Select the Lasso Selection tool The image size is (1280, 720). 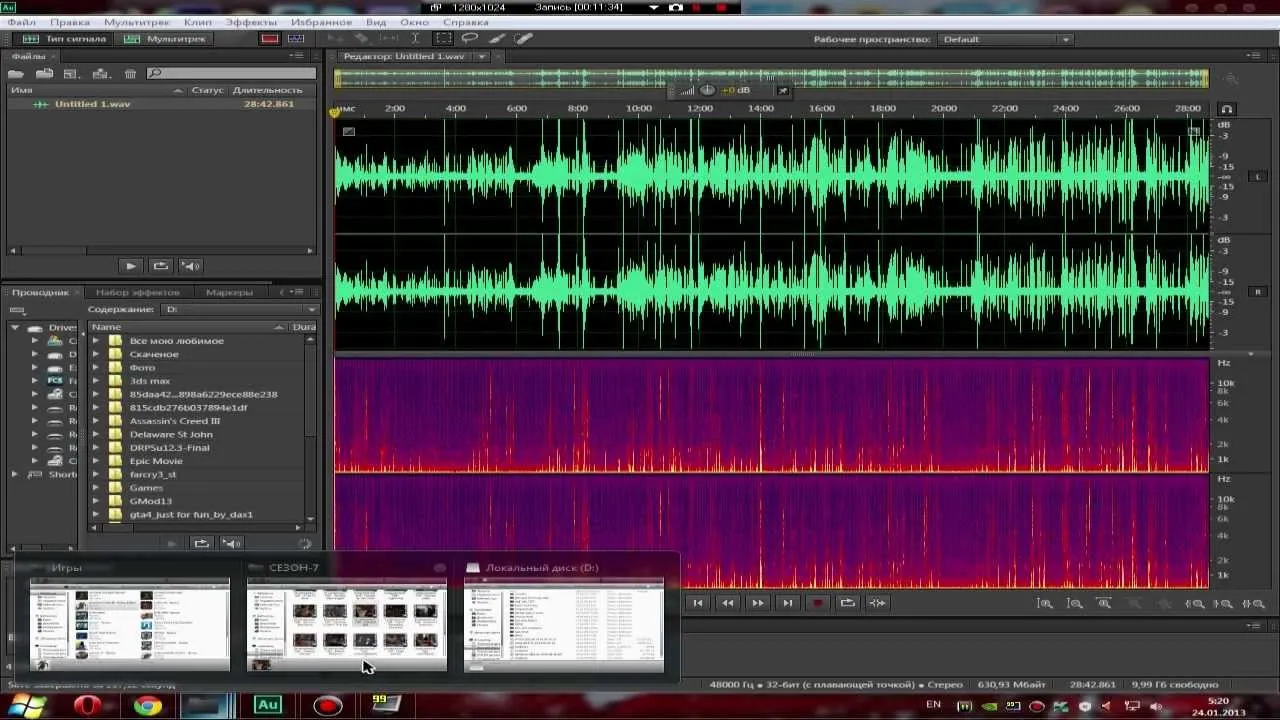pos(469,39)
